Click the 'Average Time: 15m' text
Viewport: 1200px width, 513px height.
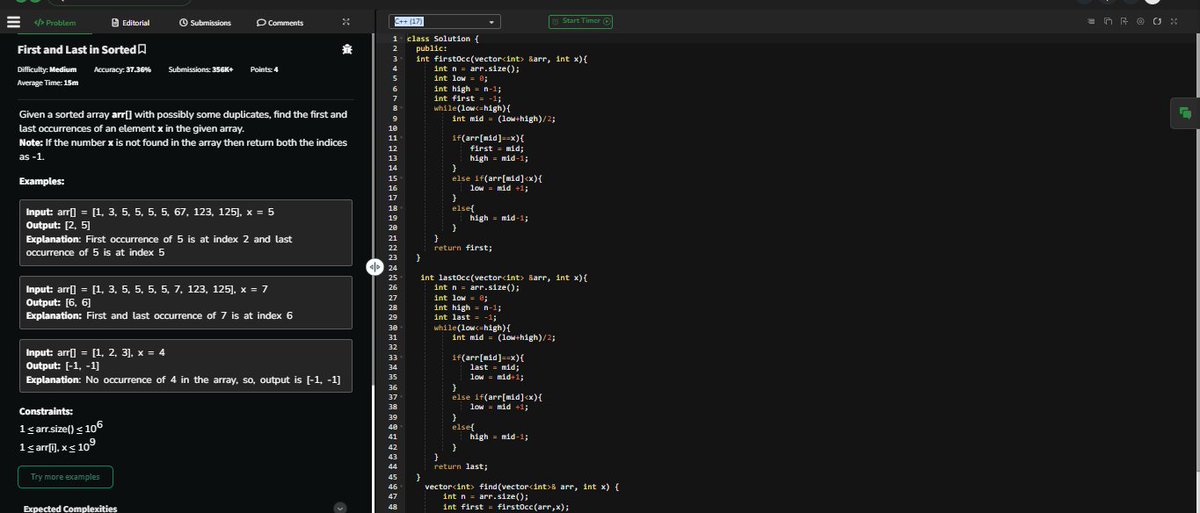pos(50,83)
